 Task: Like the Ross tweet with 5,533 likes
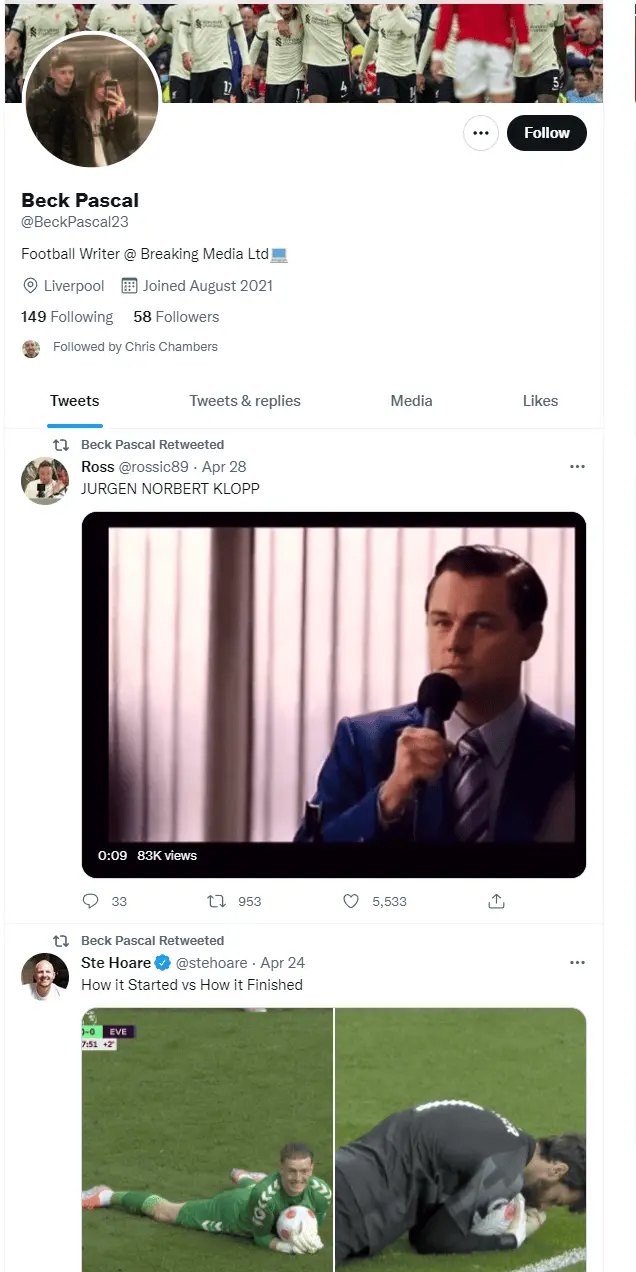click(x=351, y=901)
